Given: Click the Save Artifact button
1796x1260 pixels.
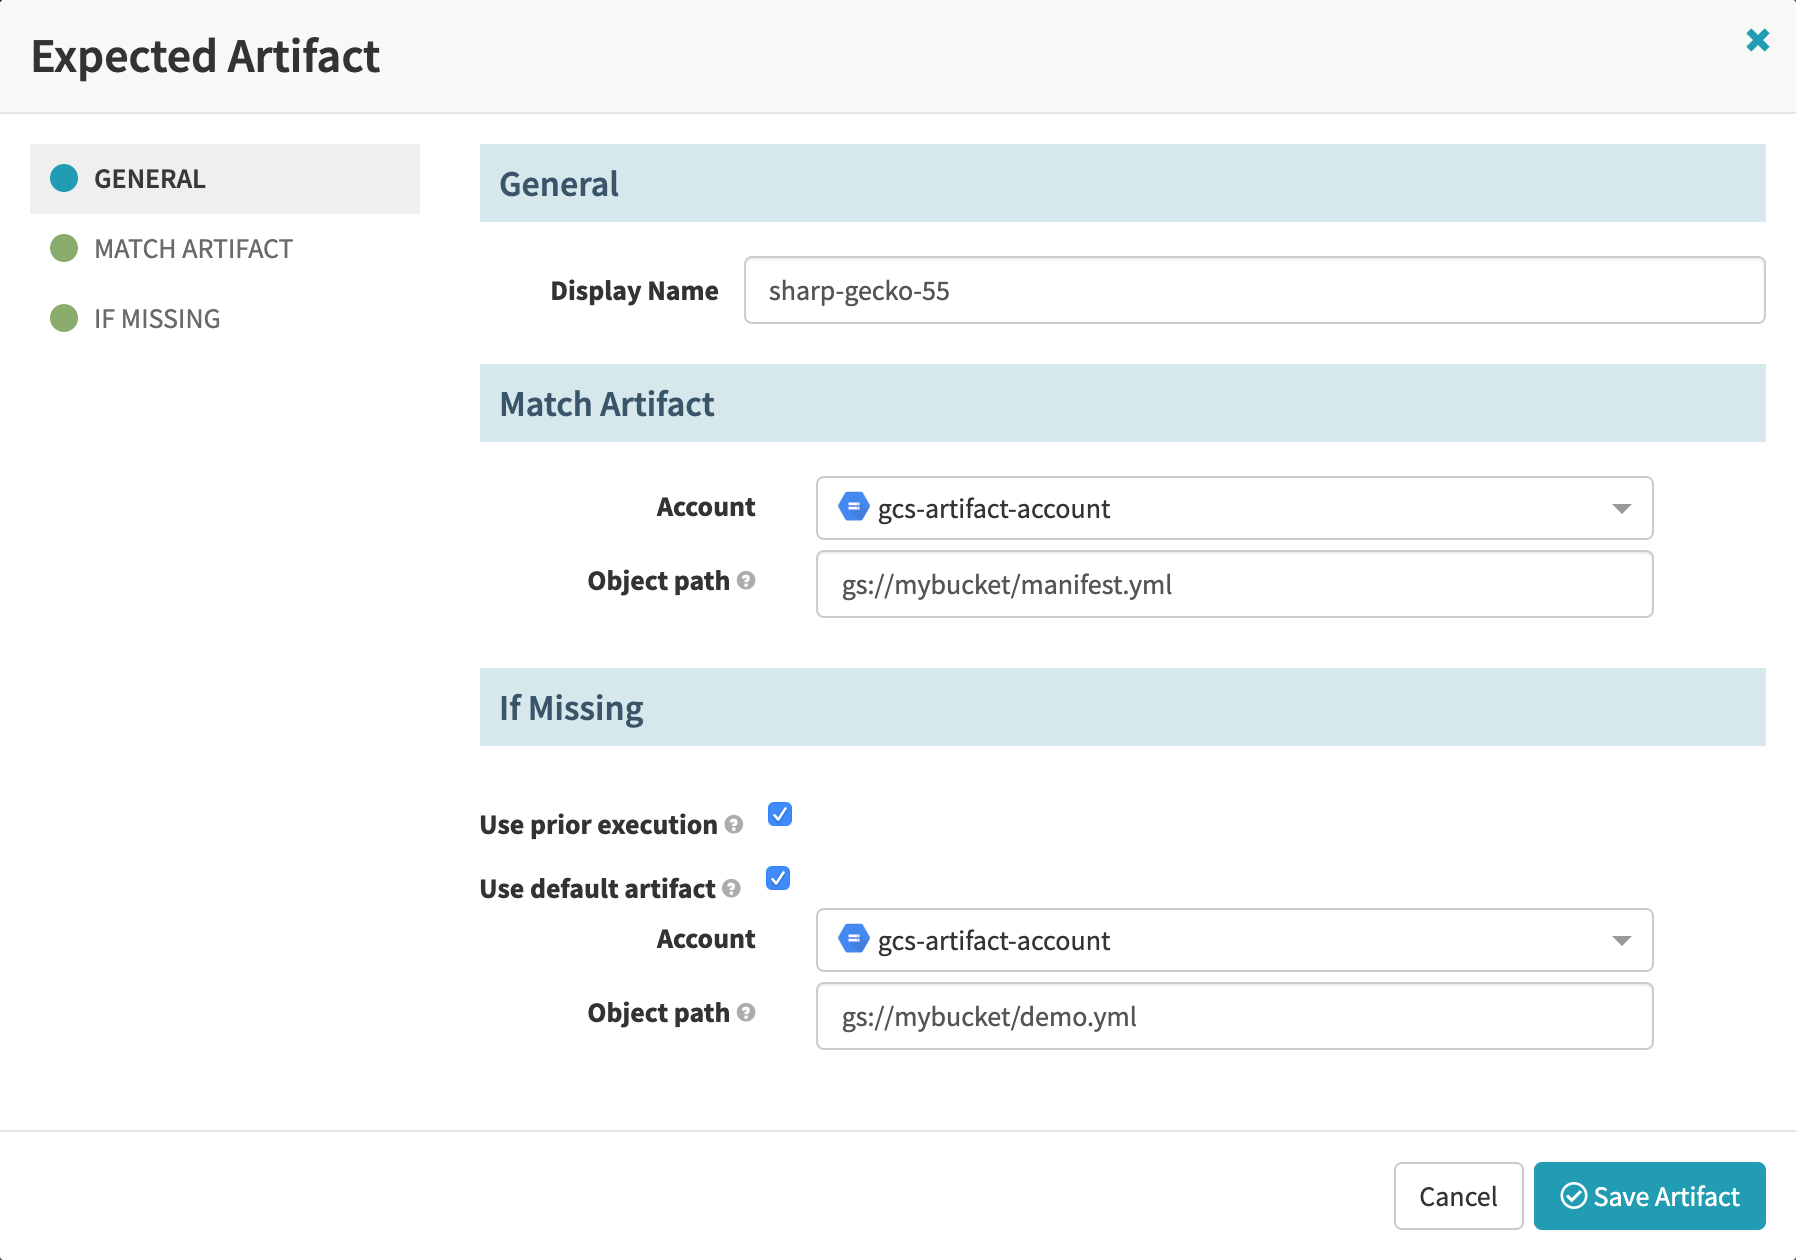Looking at the screenshot, I should point(1649,1196).
